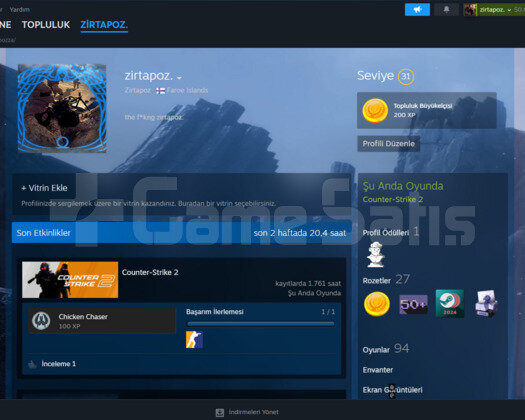Screen dimensions: 525x420
Task: Open the İnceleme 1 link
Action: pyautogui.click(x=59, y=364)
